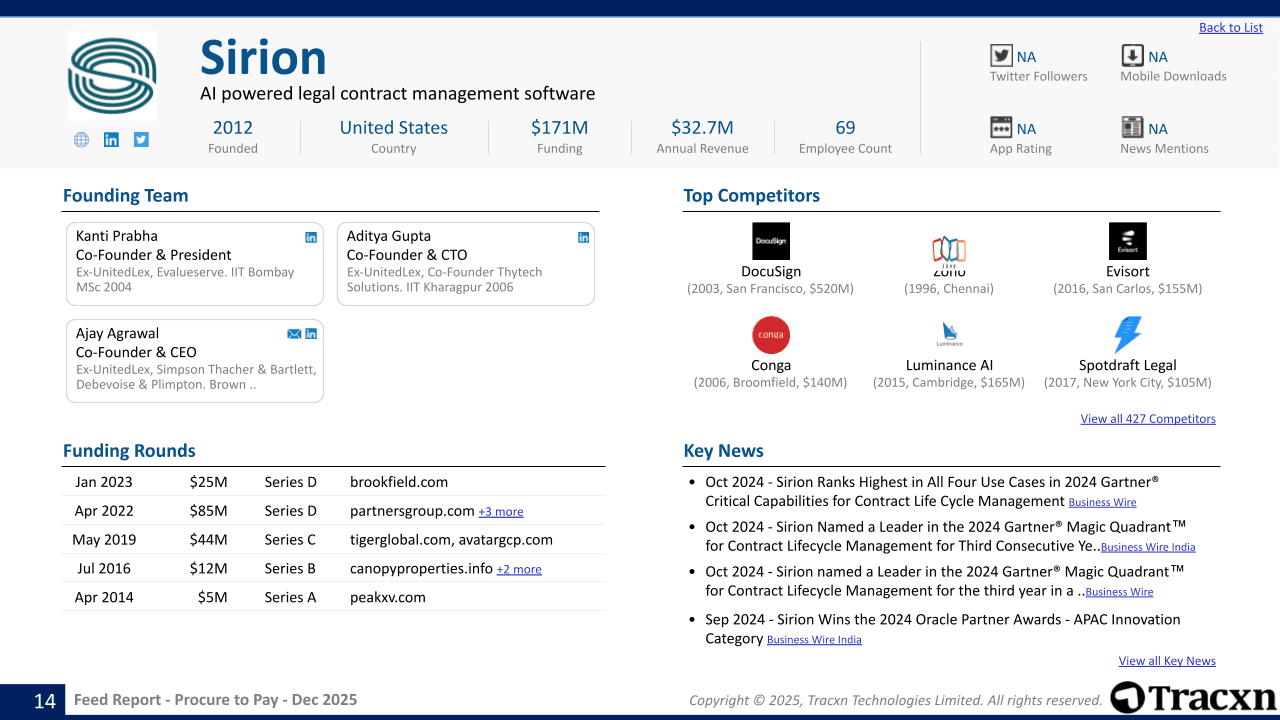Expand '+2 more' investors for Jul 2016
This screenshot has height=720, width=1280.
click(x=519, y=570)
